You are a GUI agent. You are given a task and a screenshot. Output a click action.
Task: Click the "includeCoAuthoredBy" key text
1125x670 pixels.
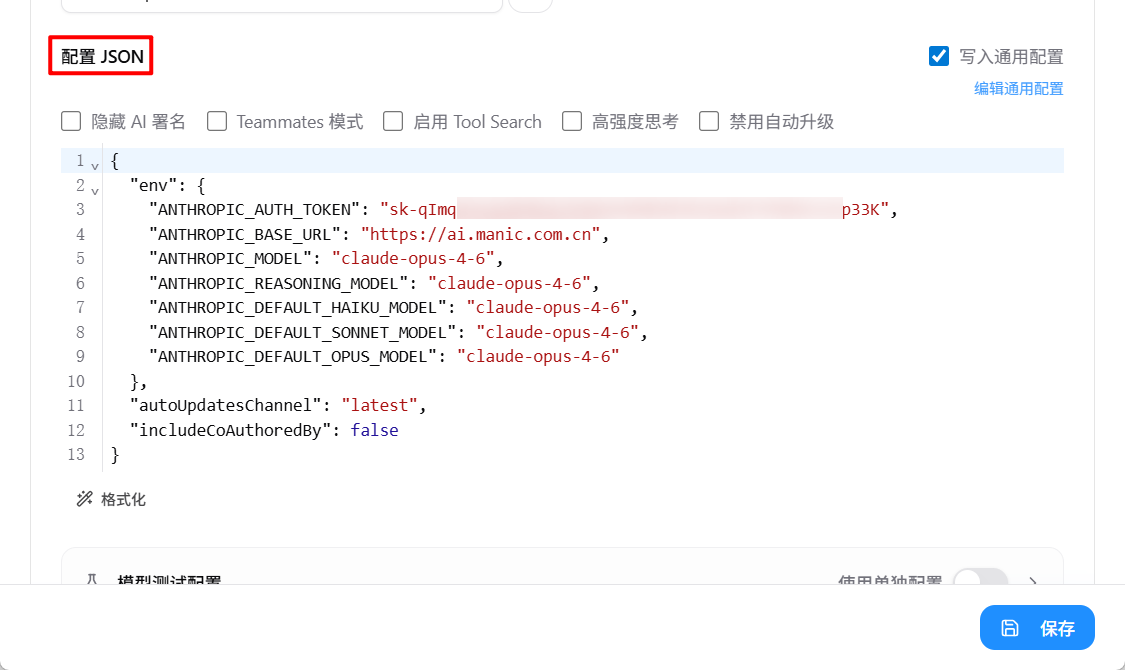(x=230, y=430)
